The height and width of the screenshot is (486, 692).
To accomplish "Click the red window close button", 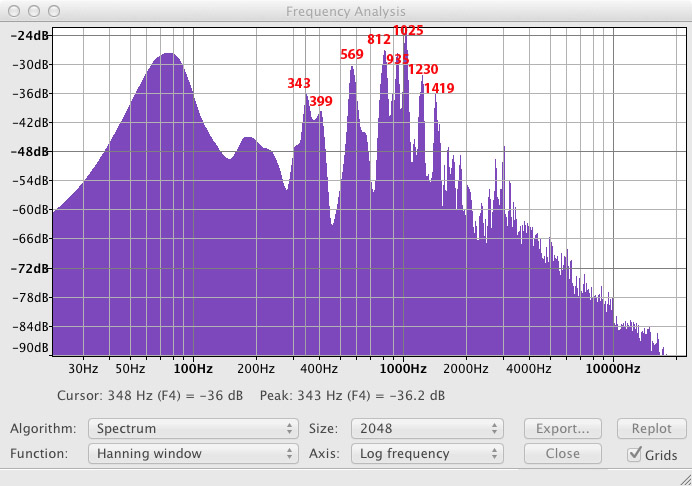I will [x=14, y=11].
